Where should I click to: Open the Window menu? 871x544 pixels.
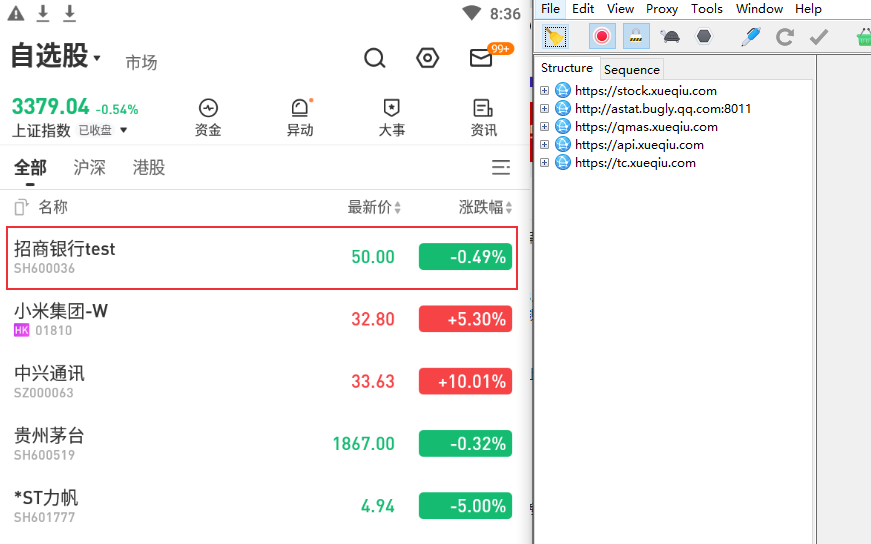pyautogui.click(x=759, y=9)
